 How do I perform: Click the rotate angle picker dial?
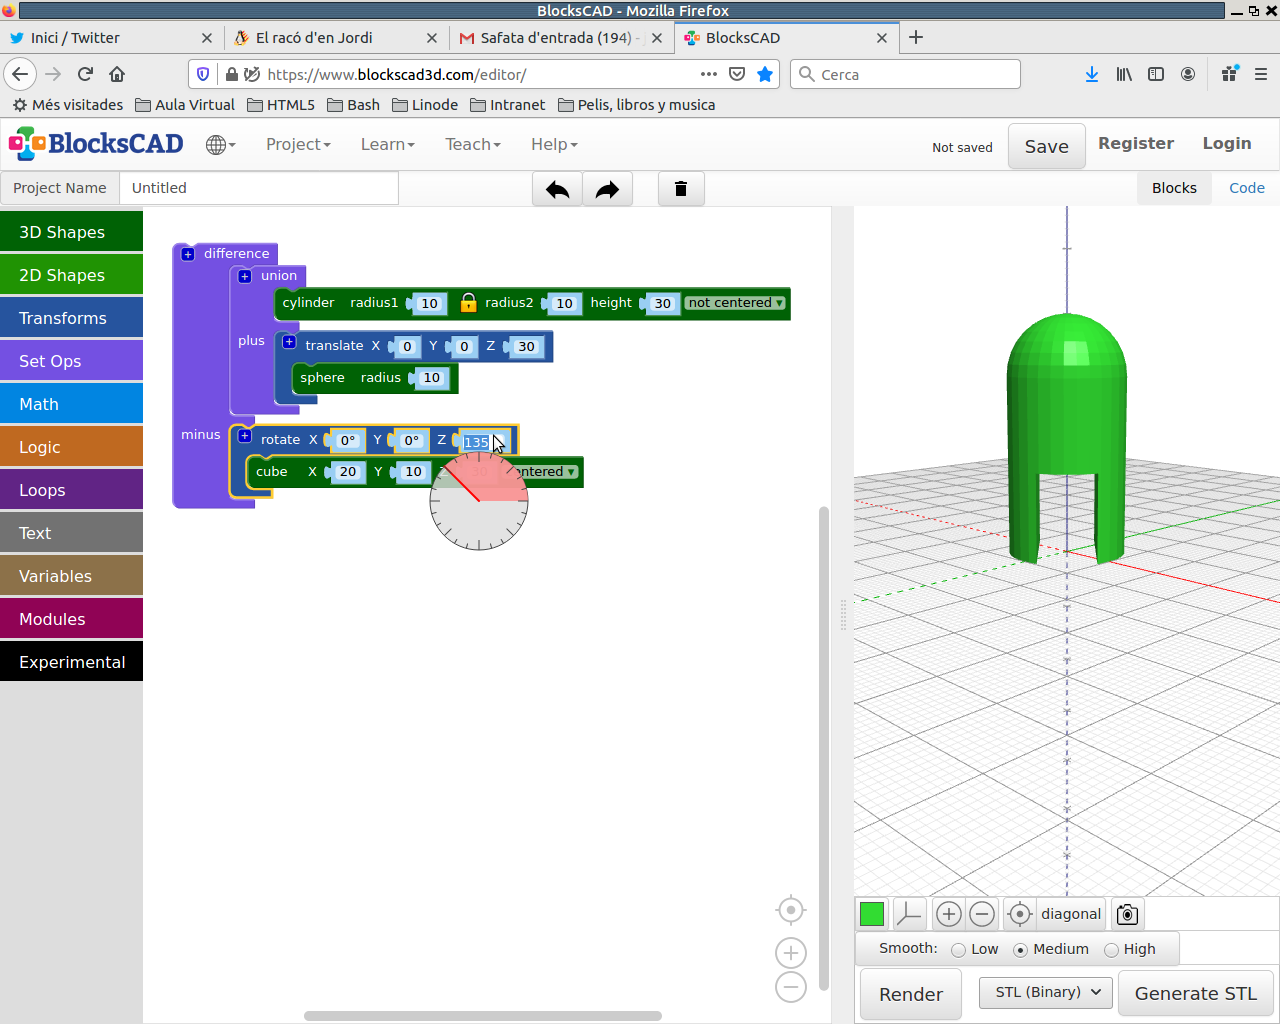point(479,500)
